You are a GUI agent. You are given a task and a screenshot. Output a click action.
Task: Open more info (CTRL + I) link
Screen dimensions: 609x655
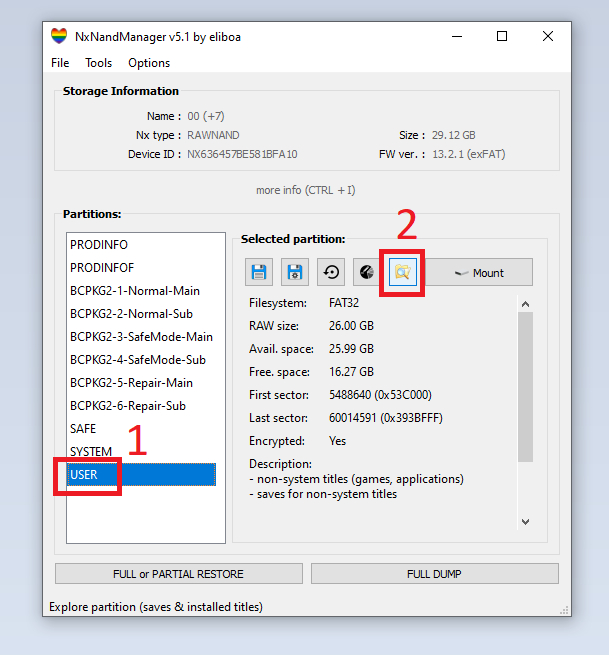tap(306, 190)
